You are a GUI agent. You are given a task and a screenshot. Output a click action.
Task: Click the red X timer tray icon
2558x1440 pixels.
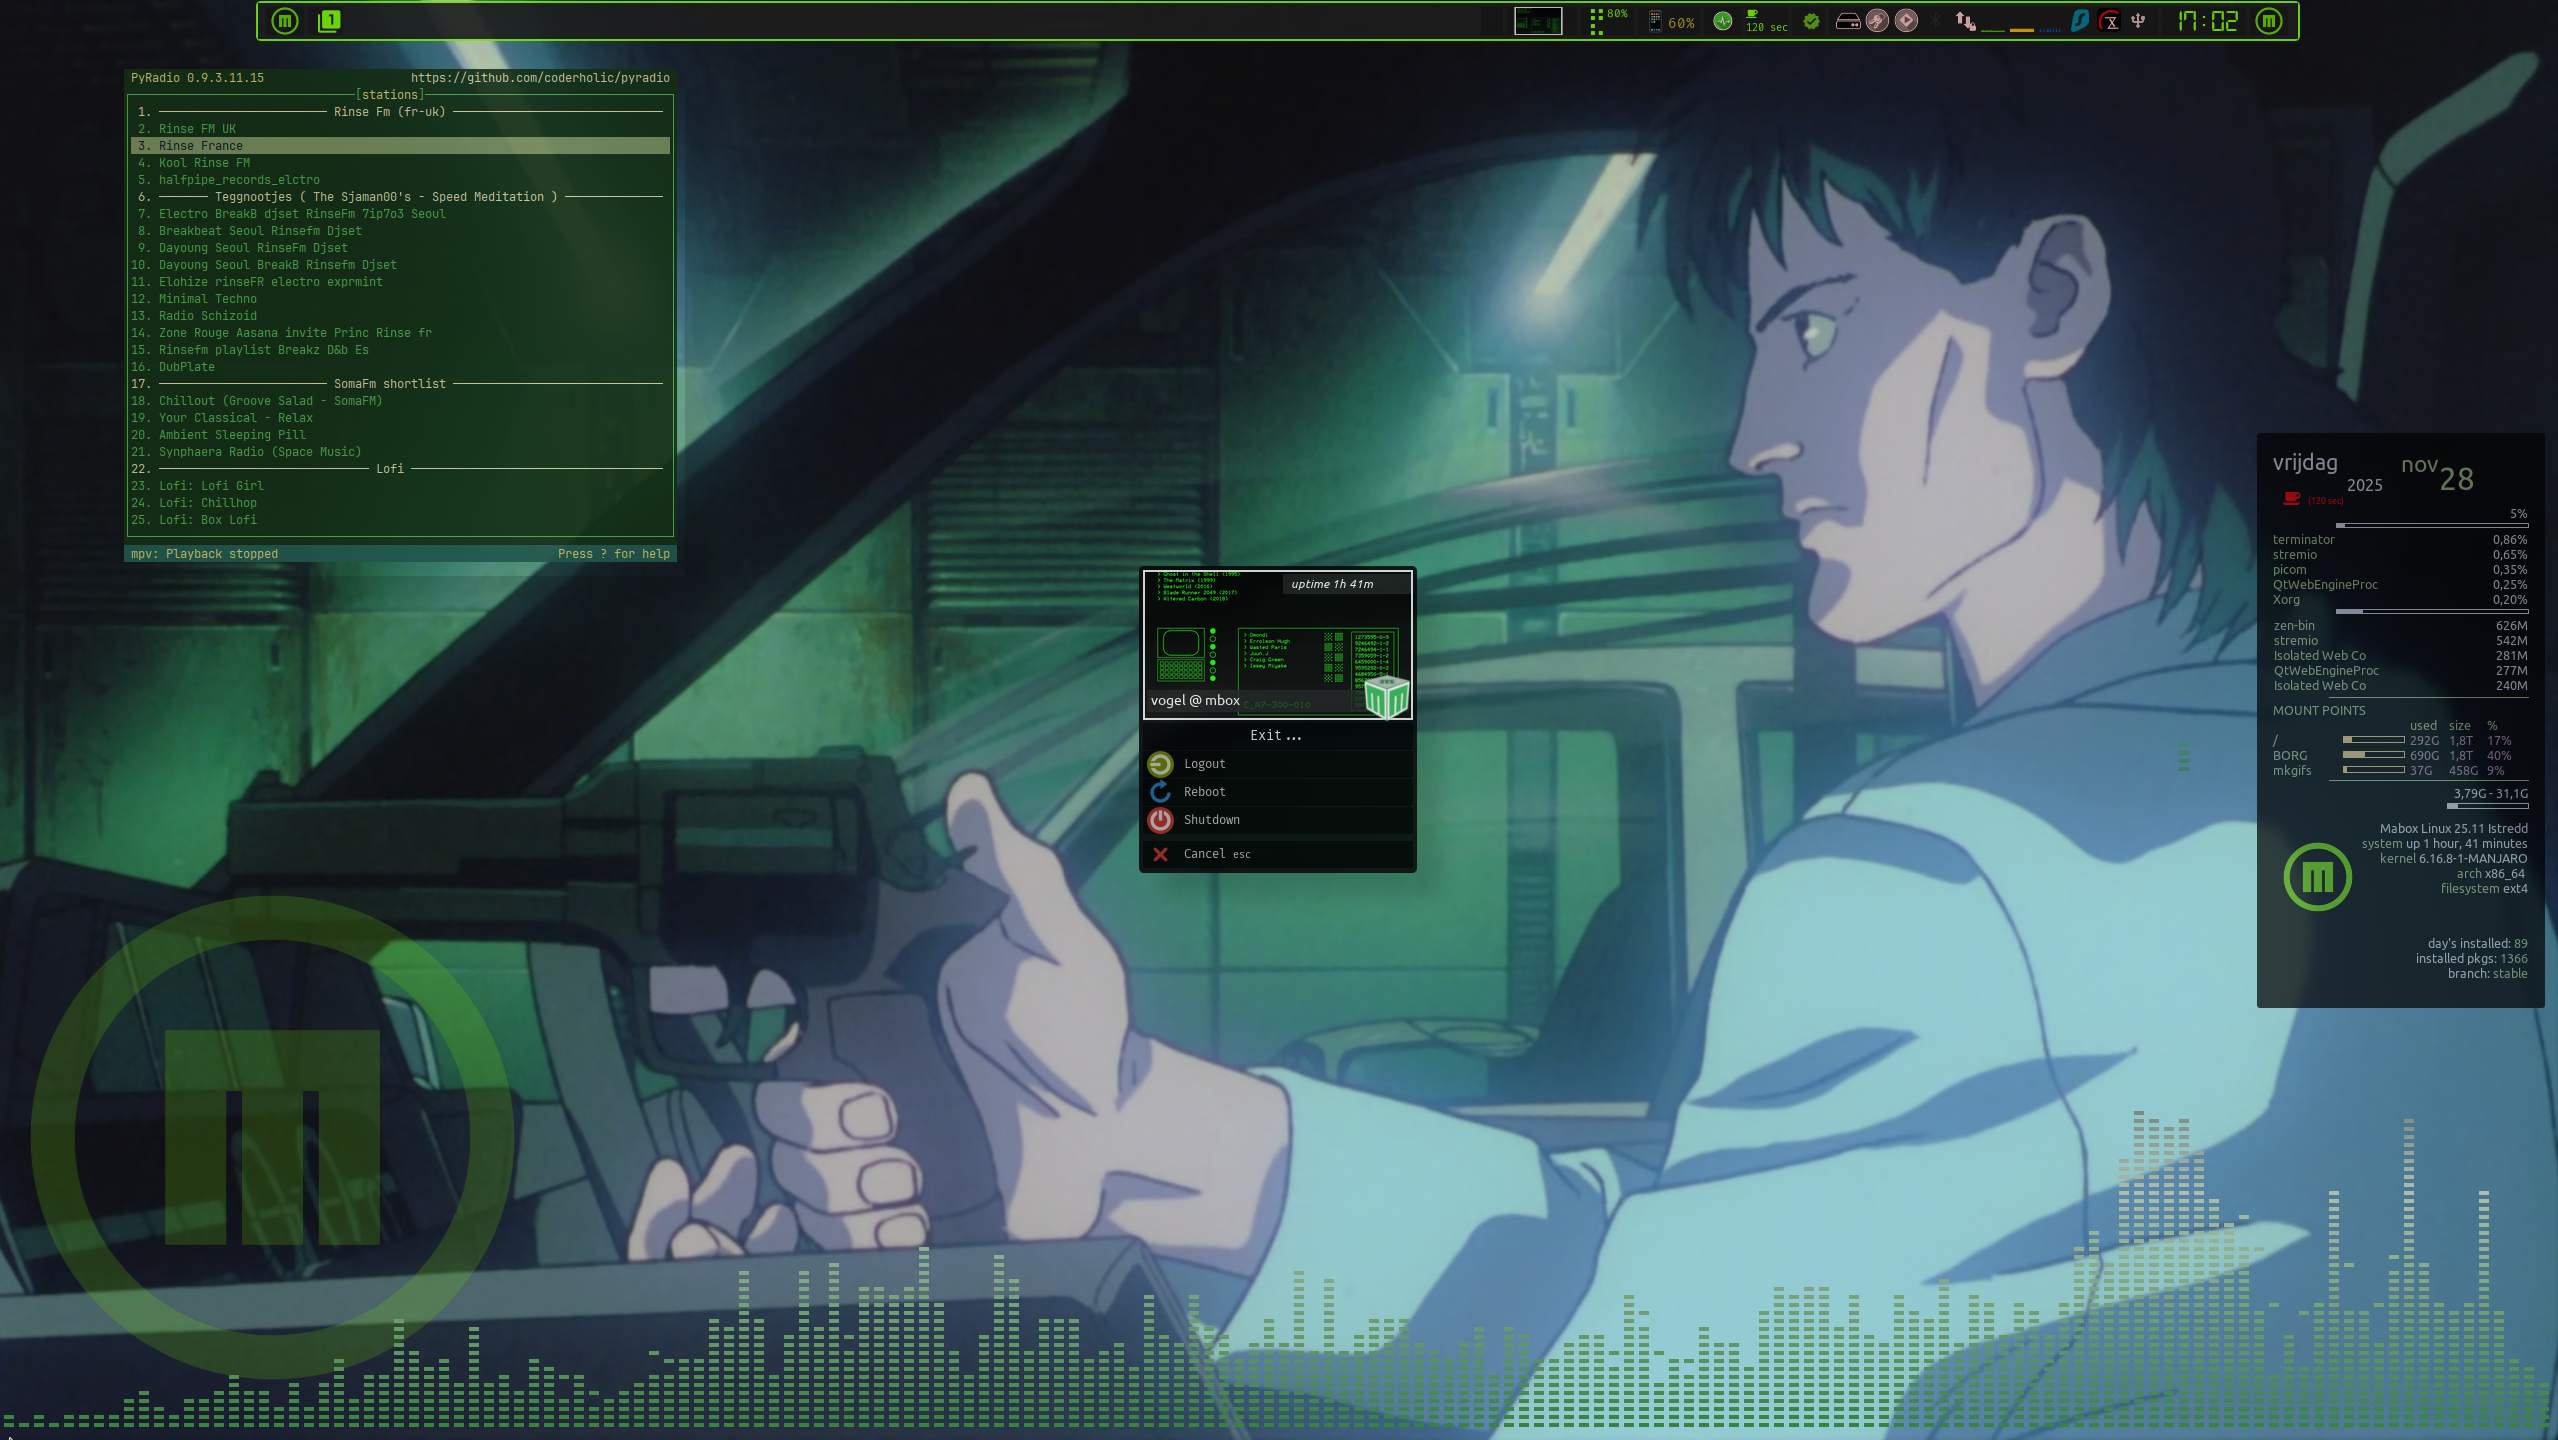(x=2110, y=21)
